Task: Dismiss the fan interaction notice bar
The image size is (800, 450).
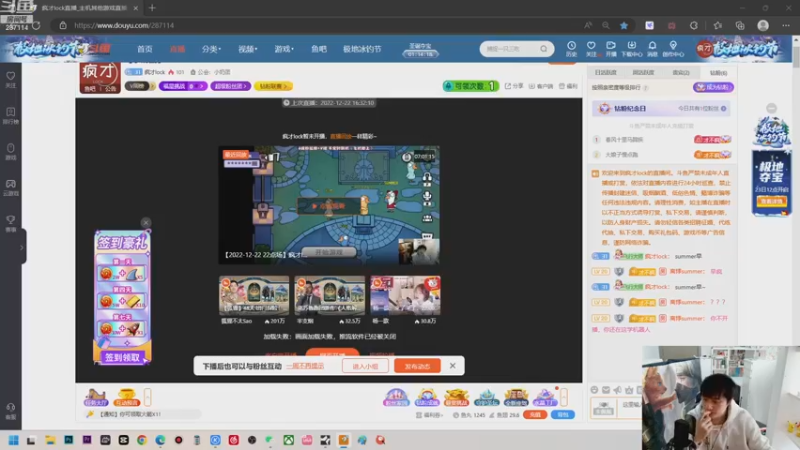Action: click(x=453, y=365)
